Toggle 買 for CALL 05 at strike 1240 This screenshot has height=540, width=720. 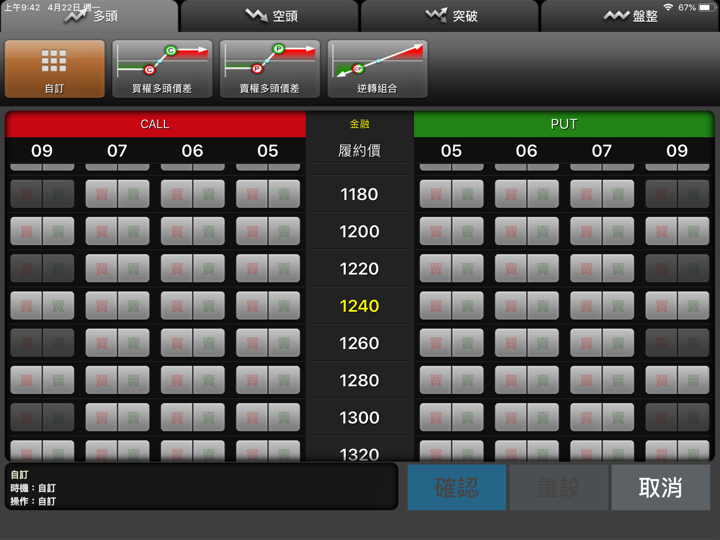[x=252, y=306]
